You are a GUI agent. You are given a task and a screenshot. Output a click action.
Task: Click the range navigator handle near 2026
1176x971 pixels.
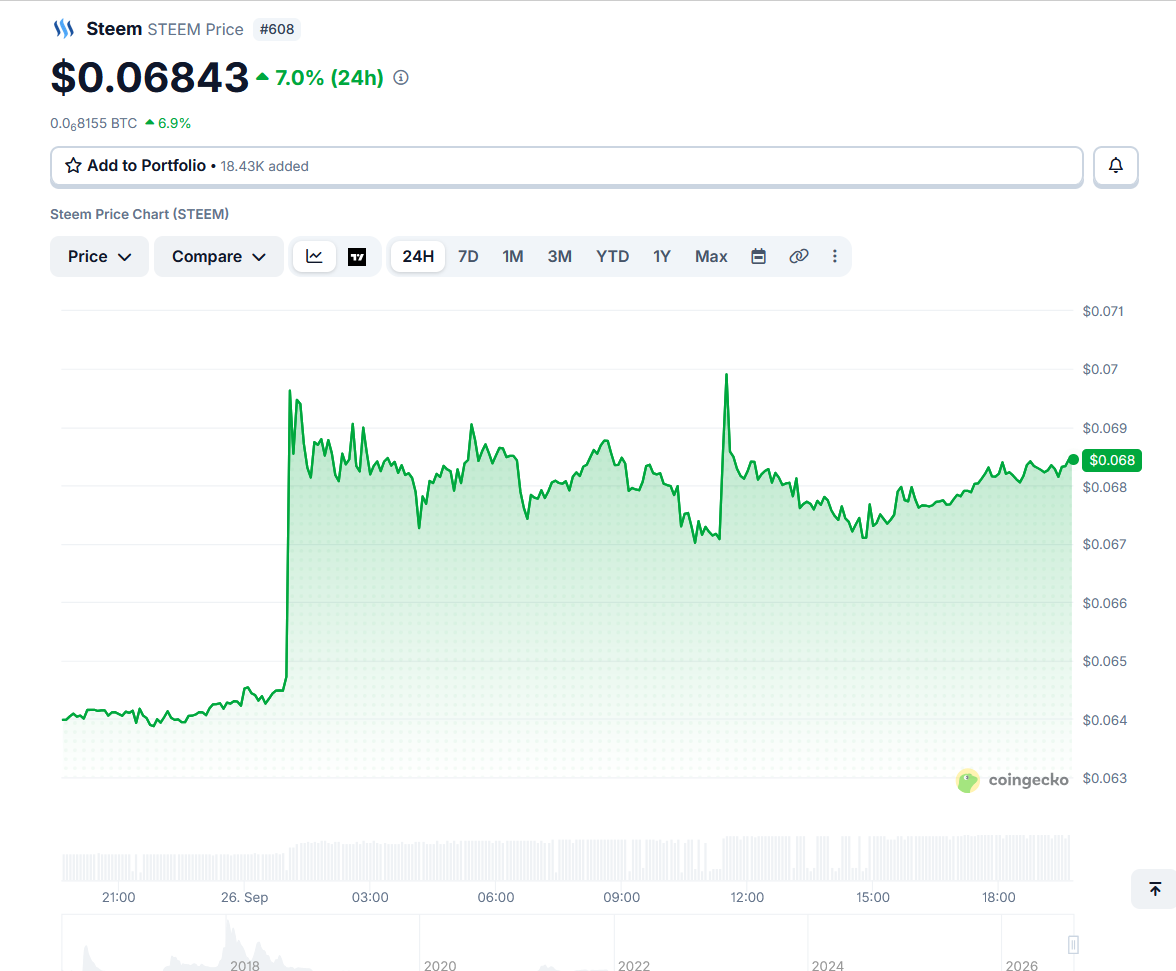(1073, 945)
